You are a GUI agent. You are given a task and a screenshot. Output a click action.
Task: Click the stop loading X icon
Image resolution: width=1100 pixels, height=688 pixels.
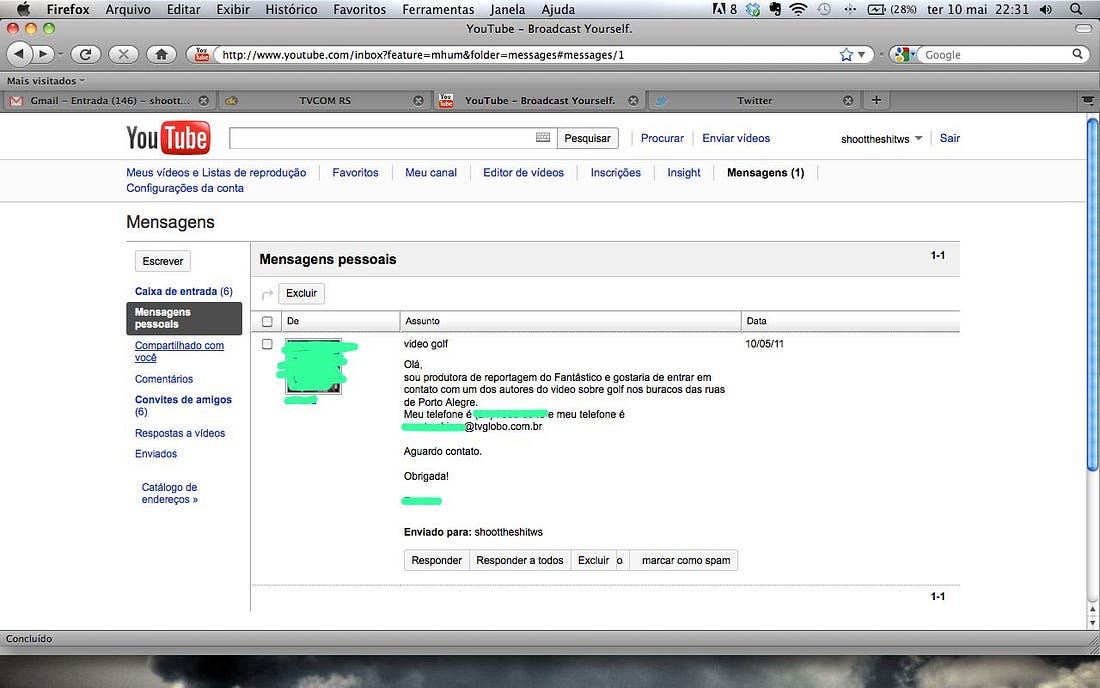point(123,54)
